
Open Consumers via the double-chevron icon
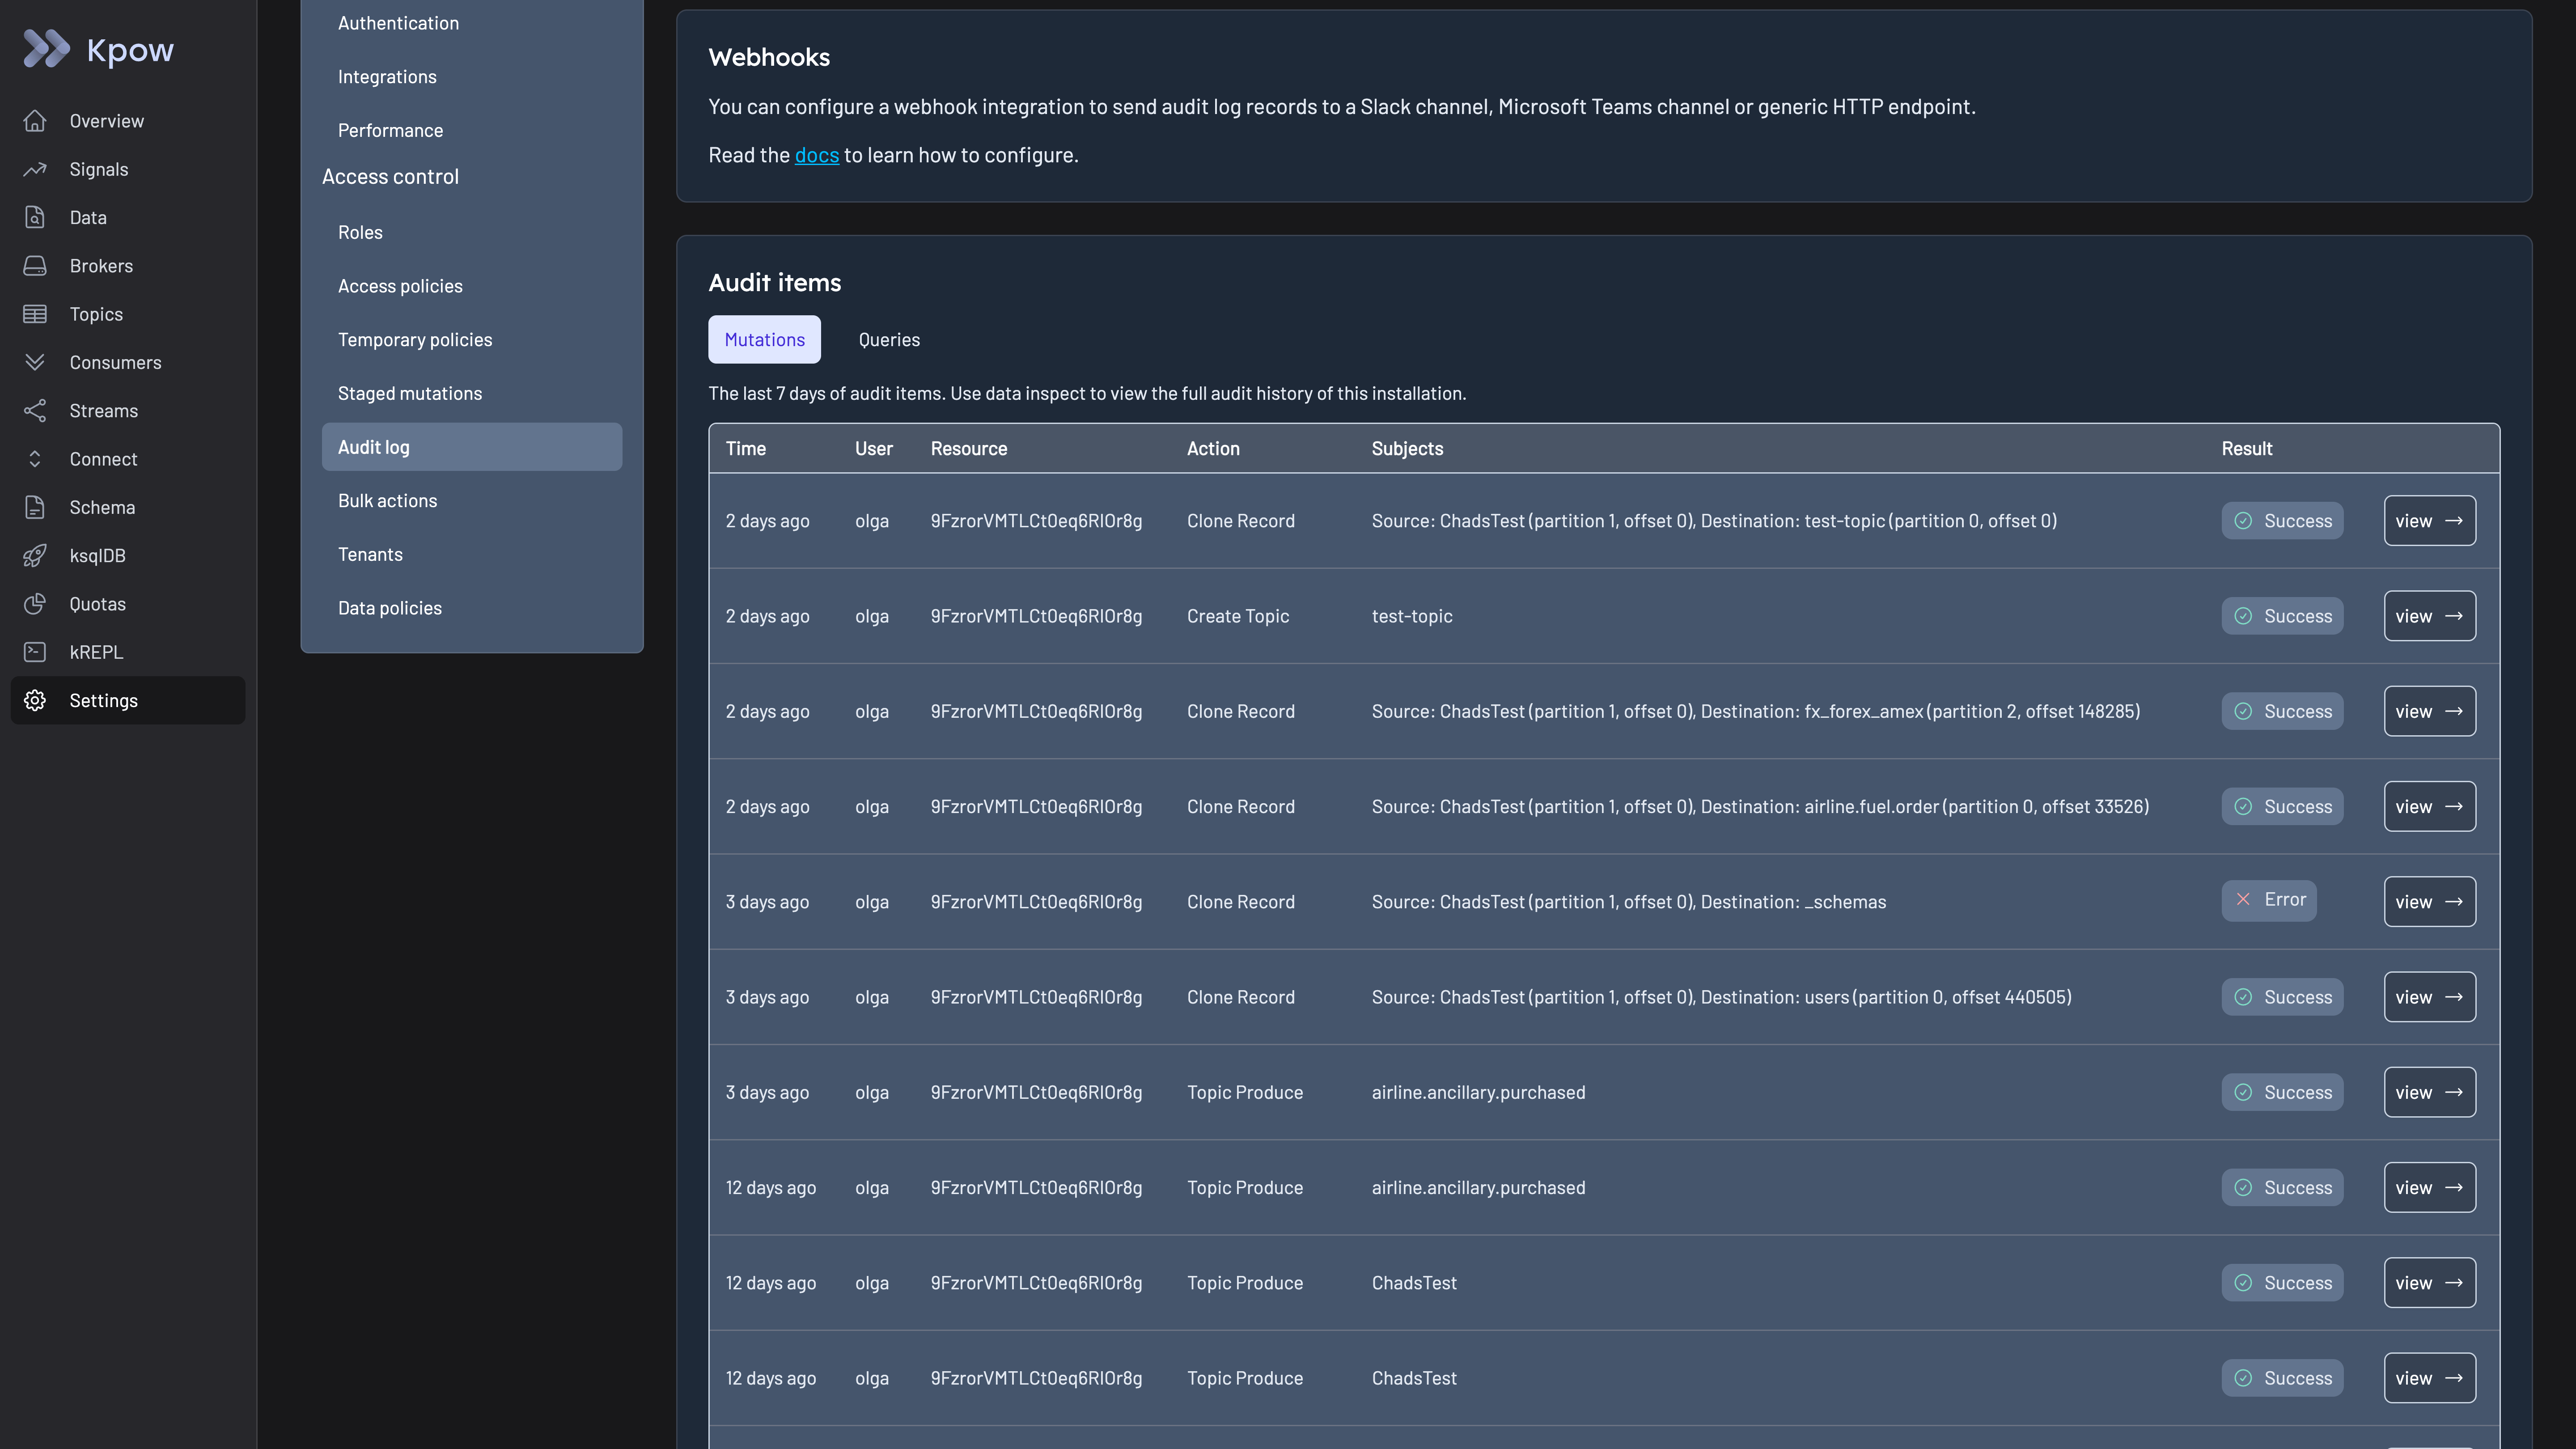tap(35, 362)
